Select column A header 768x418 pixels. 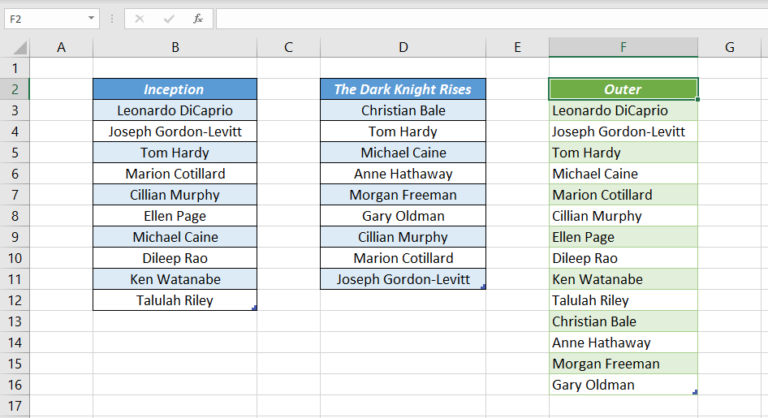(61, 48)
